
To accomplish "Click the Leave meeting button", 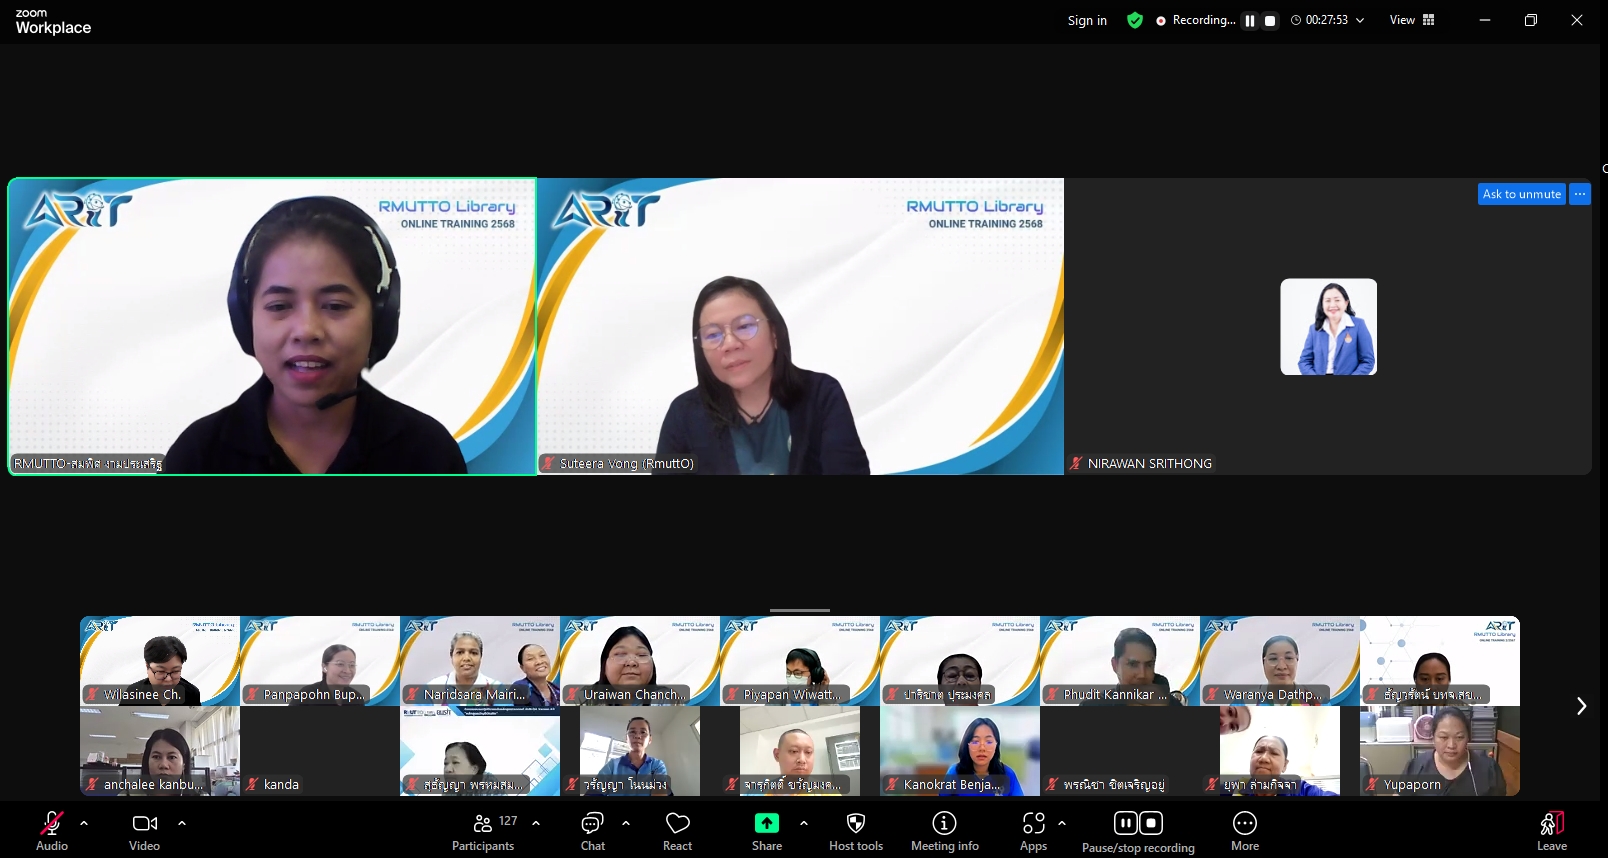I will pos(1552,831).
